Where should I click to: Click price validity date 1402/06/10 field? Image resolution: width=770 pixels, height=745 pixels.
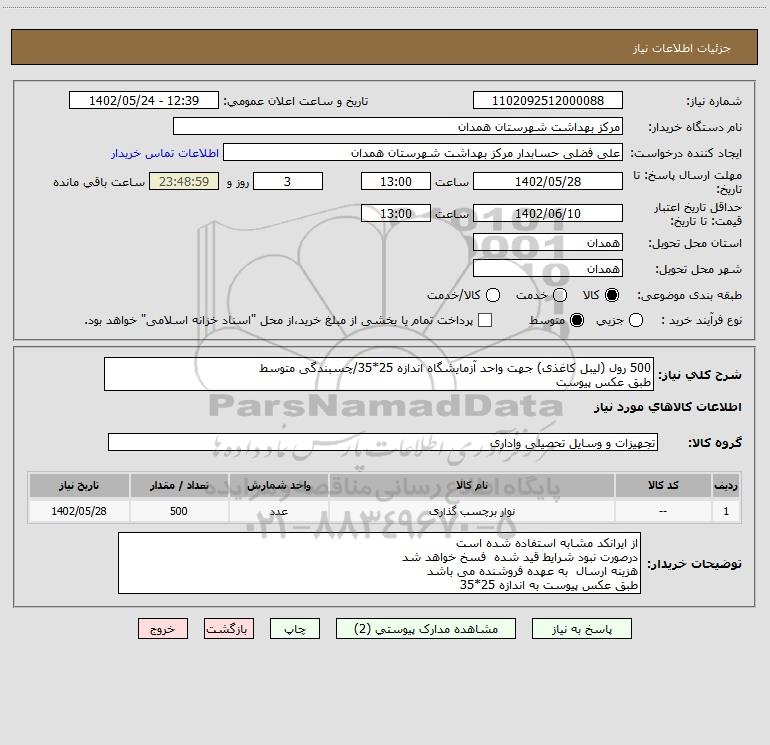(548, 213)
